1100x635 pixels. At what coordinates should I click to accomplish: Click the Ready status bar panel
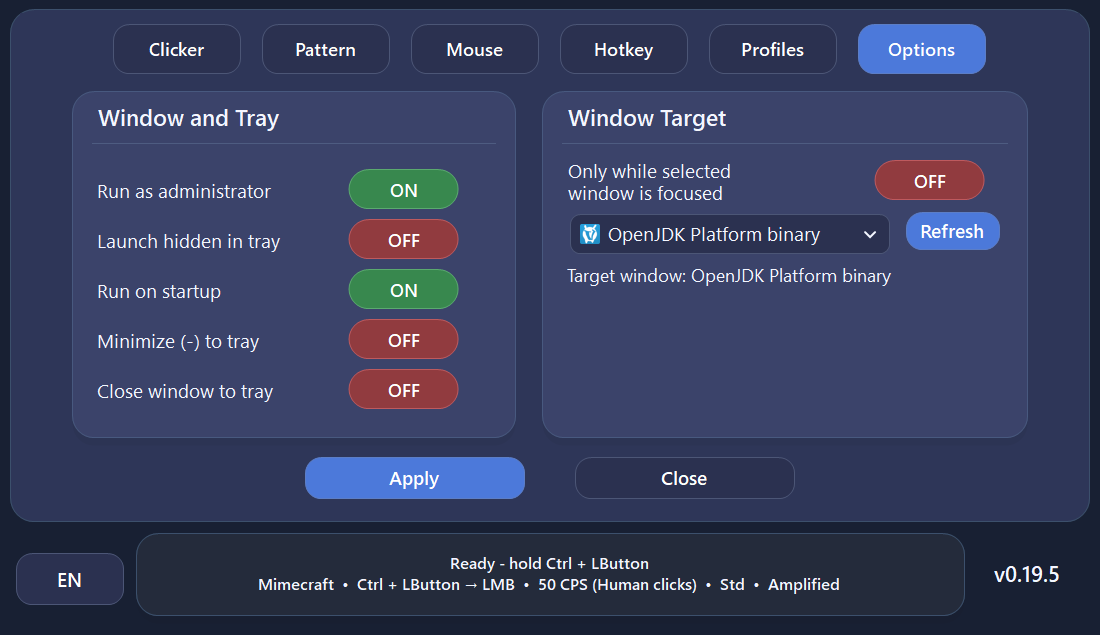click(x=550, y=574)
